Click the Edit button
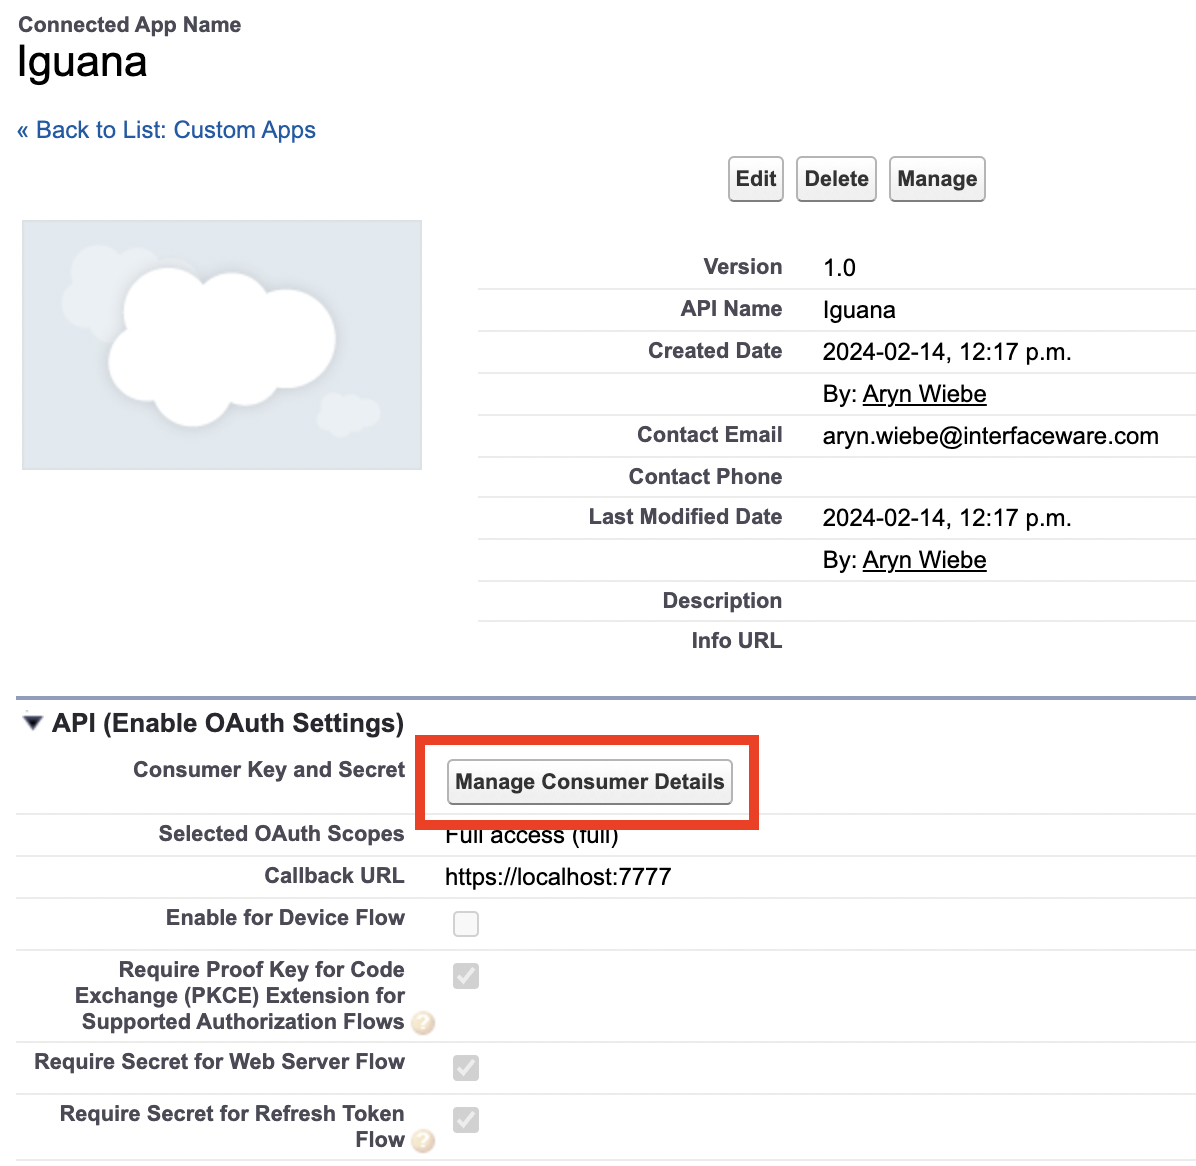The width and height of the screenshot is (1196, 1166). tap(755, 179)
